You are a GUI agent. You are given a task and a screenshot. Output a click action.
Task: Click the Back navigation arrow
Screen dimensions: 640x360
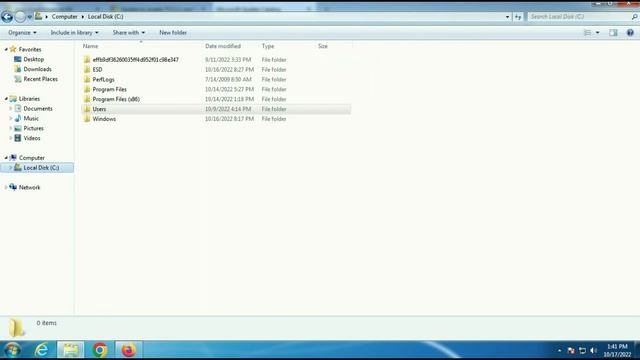click(x=7, y=17)
